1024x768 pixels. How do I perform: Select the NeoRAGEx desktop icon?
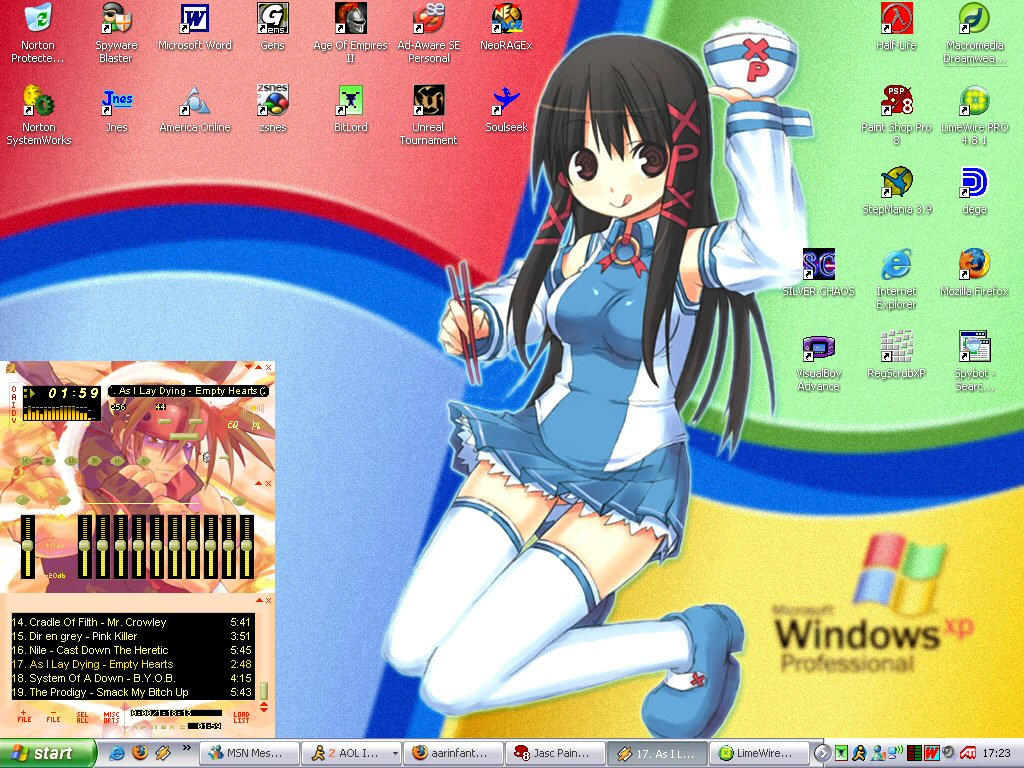pos(506,27)
